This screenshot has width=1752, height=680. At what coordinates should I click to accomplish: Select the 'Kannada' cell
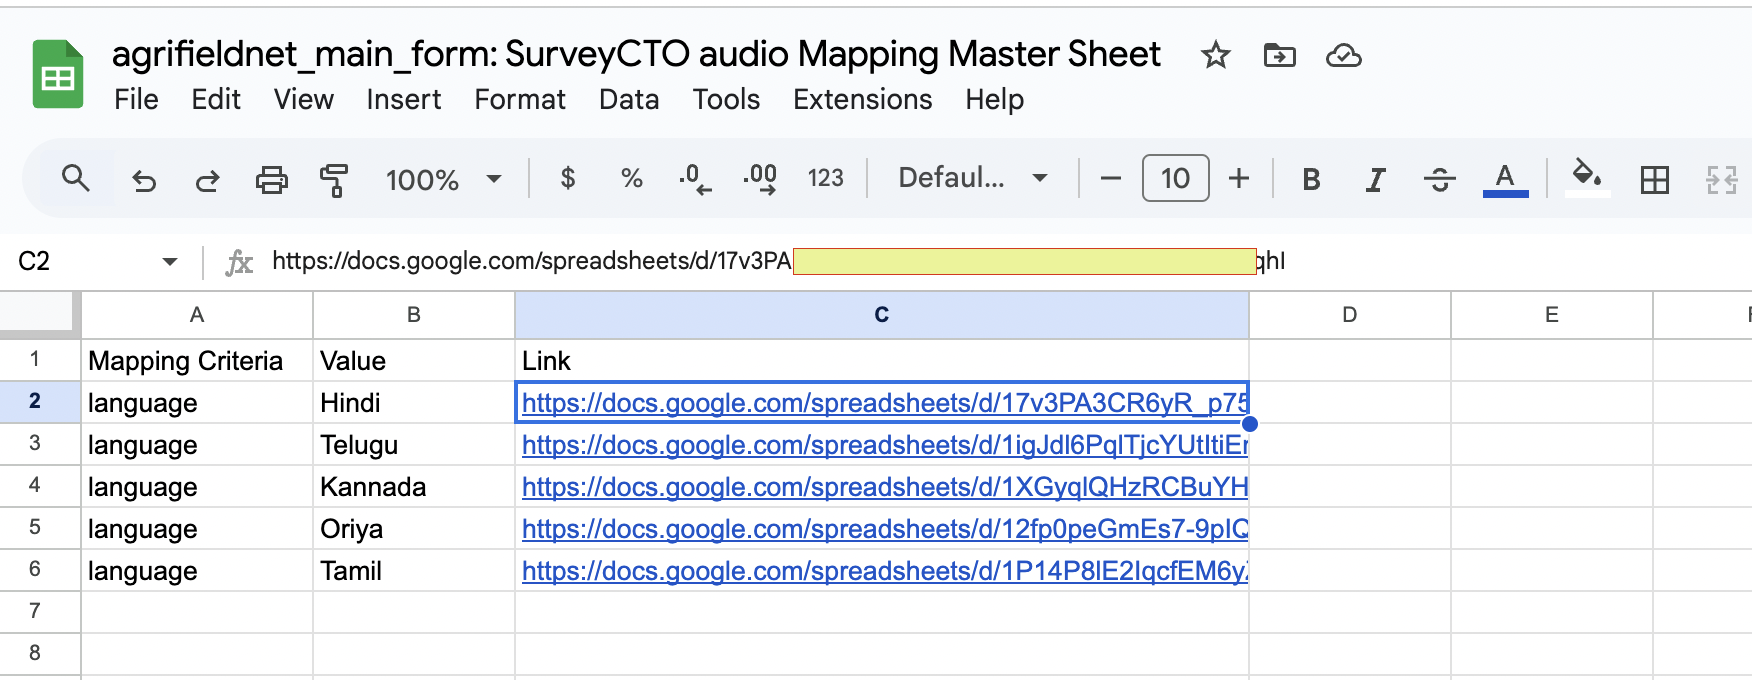[x=414, y=486]
